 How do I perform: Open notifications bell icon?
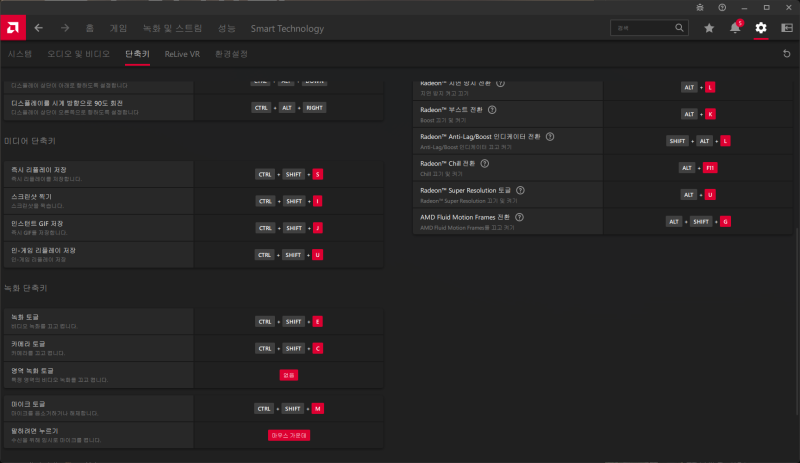(735, 28)
